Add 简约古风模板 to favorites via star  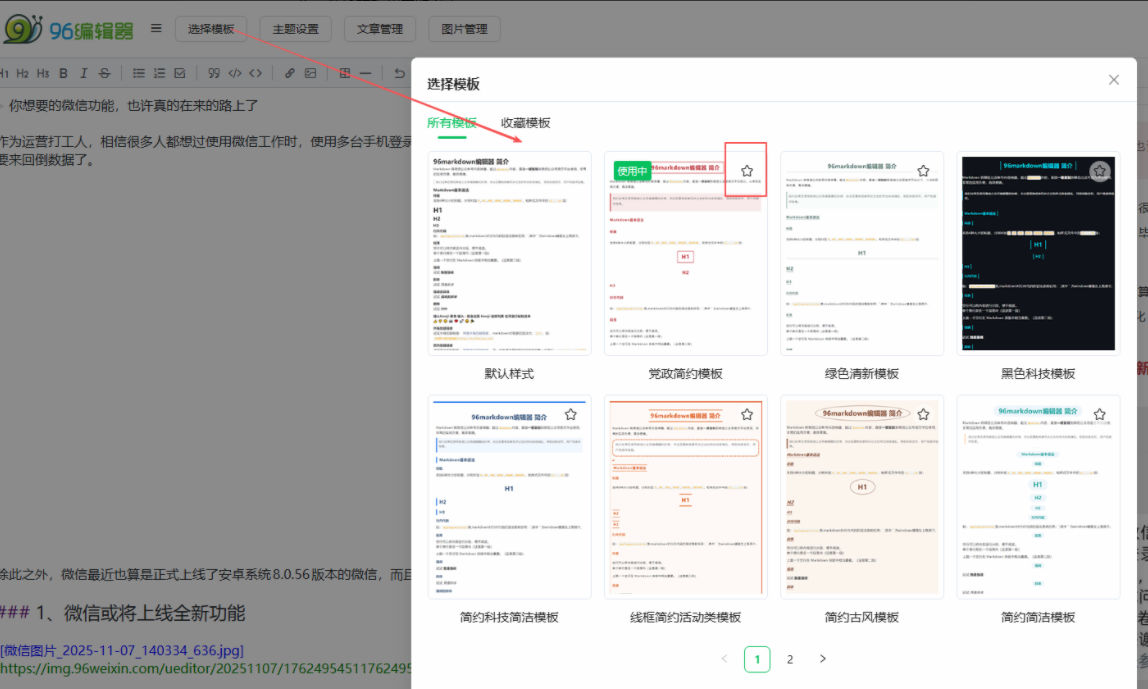coord(923,414)
